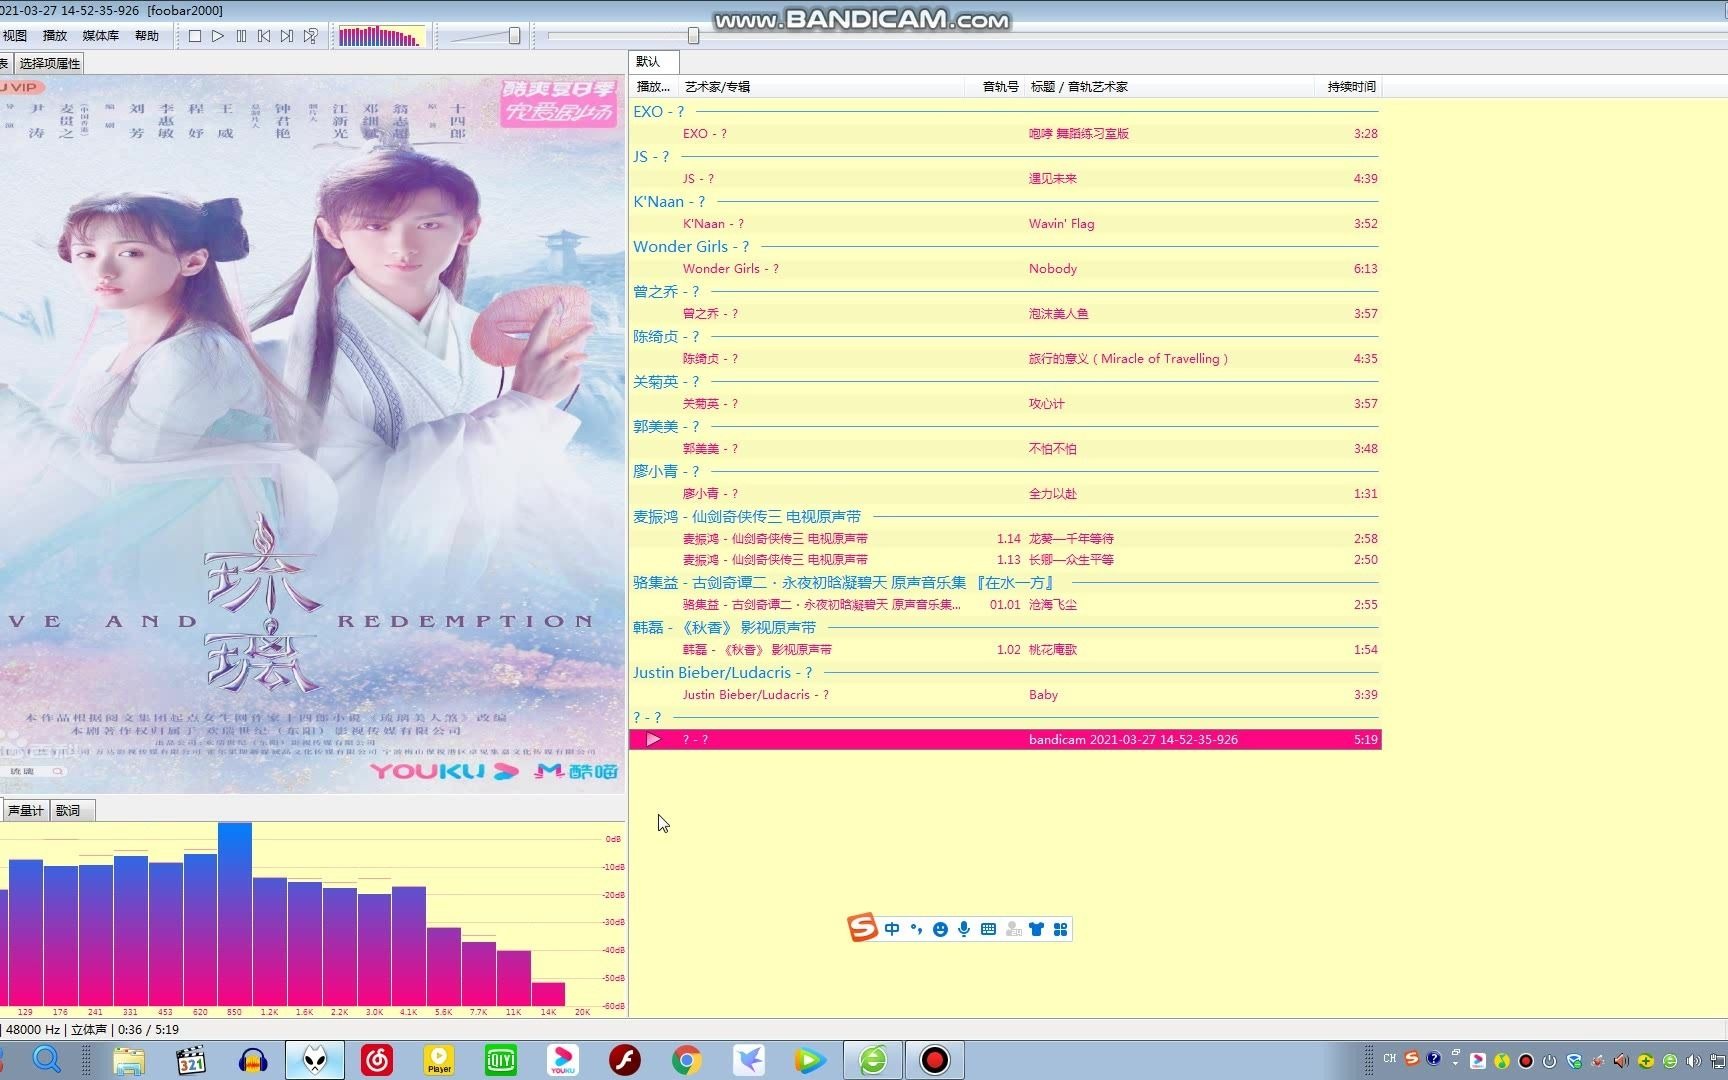Click the foobar2000 alien taskbar icon
1728x1080 pixels.
tap(315, 1060)
